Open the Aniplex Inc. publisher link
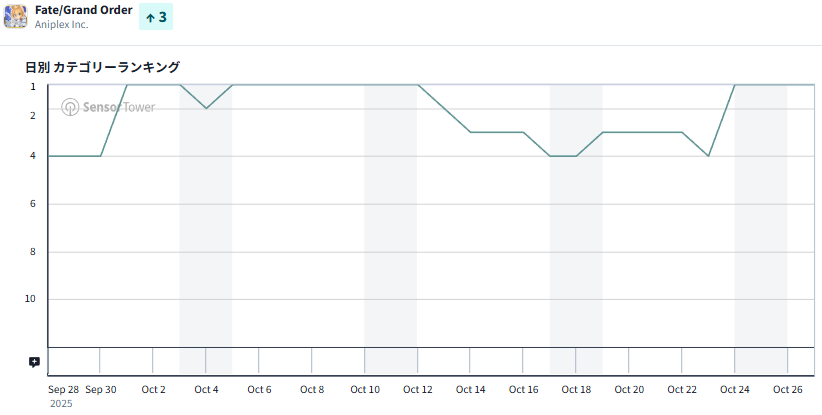Image resolution: width=822 pixels, height=415 pixels. pyautogui.click(x=62, y=25)
